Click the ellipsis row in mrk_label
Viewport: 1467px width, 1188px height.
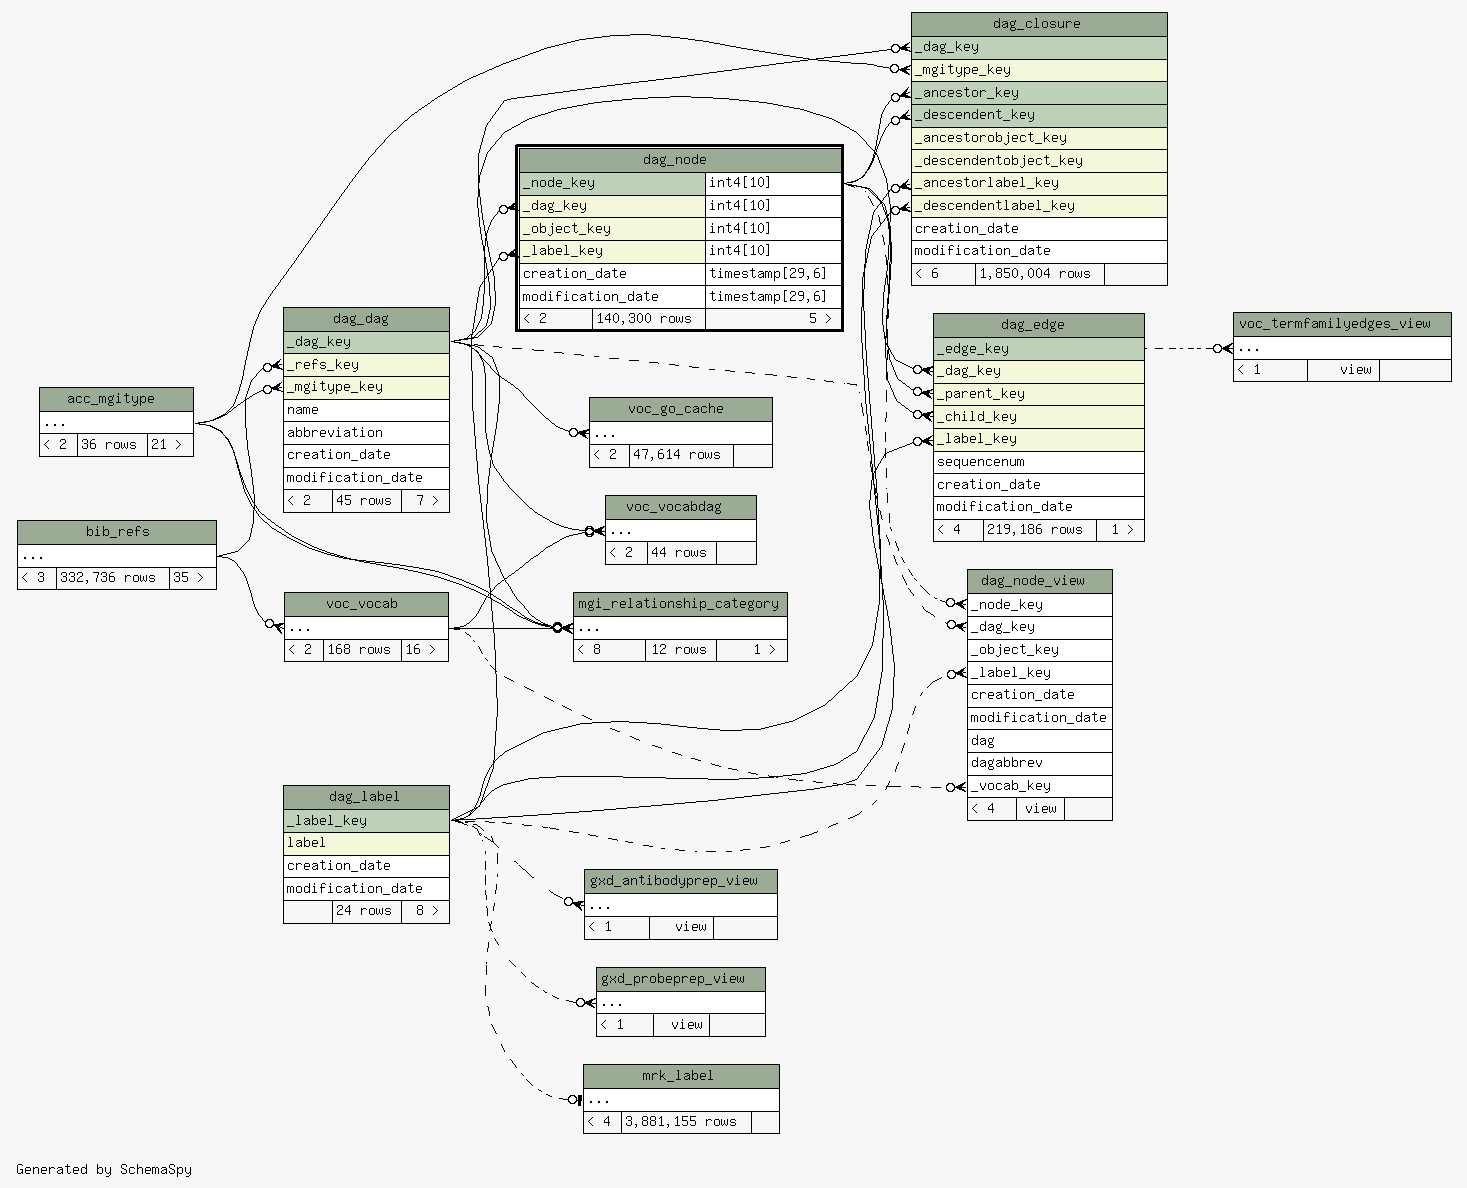[681, 1100]
